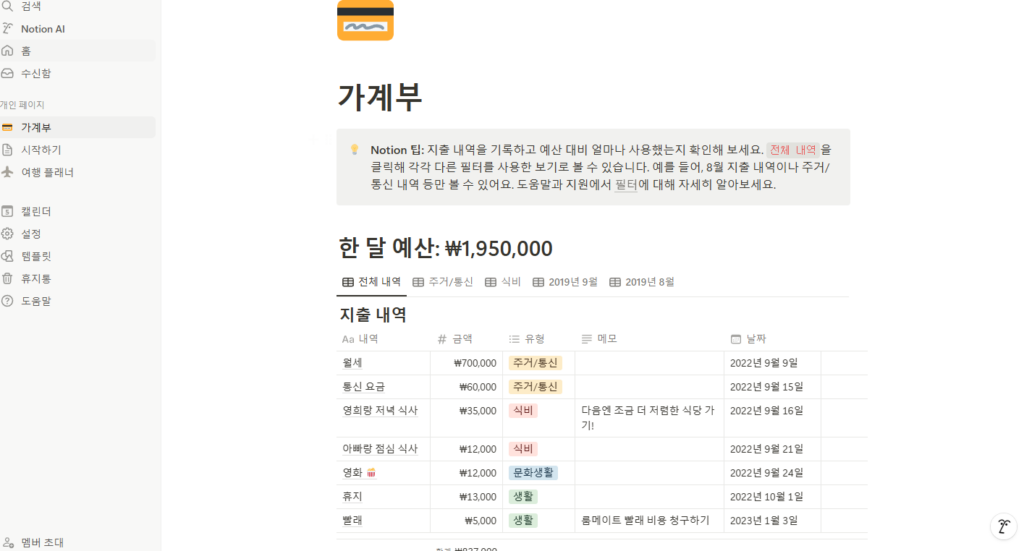Image resolution: width=1024 pixels, height=551 pixels.
Task: Open 설정 gear icon
Action: click(7, 234)
